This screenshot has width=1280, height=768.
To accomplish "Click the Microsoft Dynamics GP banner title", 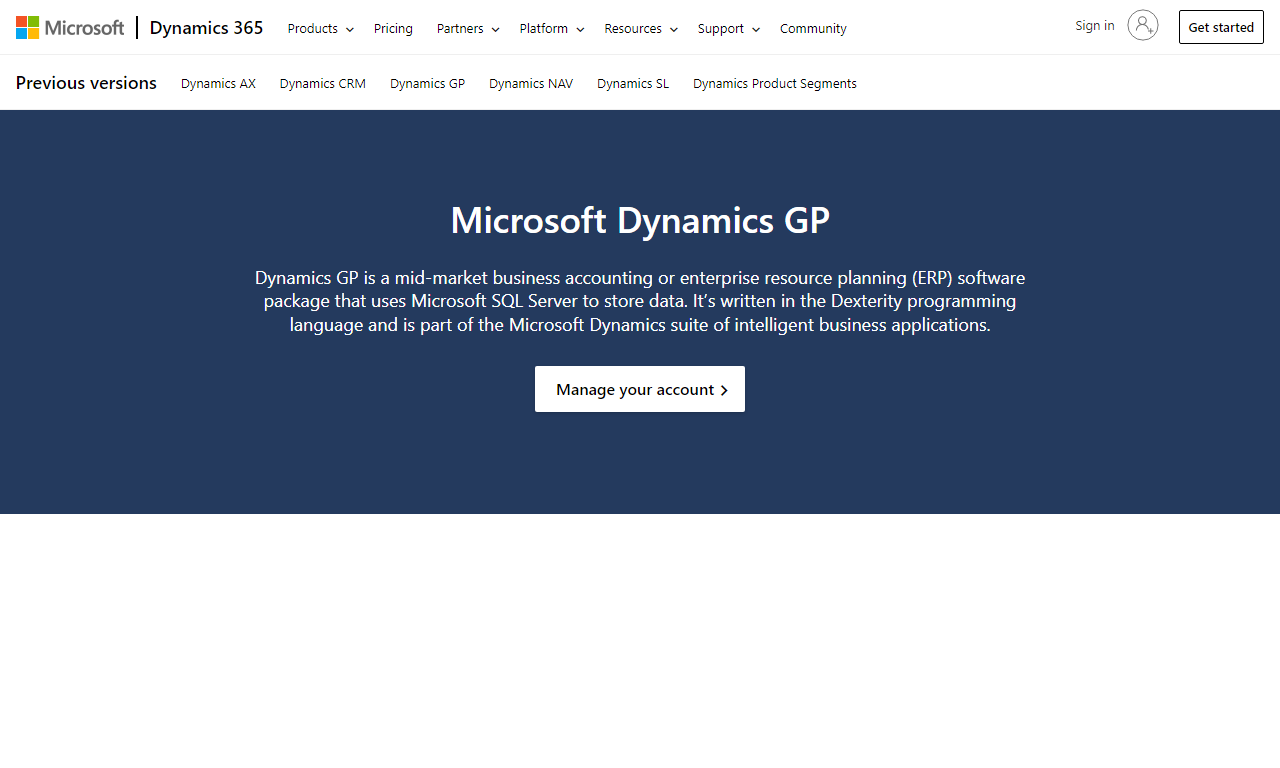I will click(x=640, y=220).
